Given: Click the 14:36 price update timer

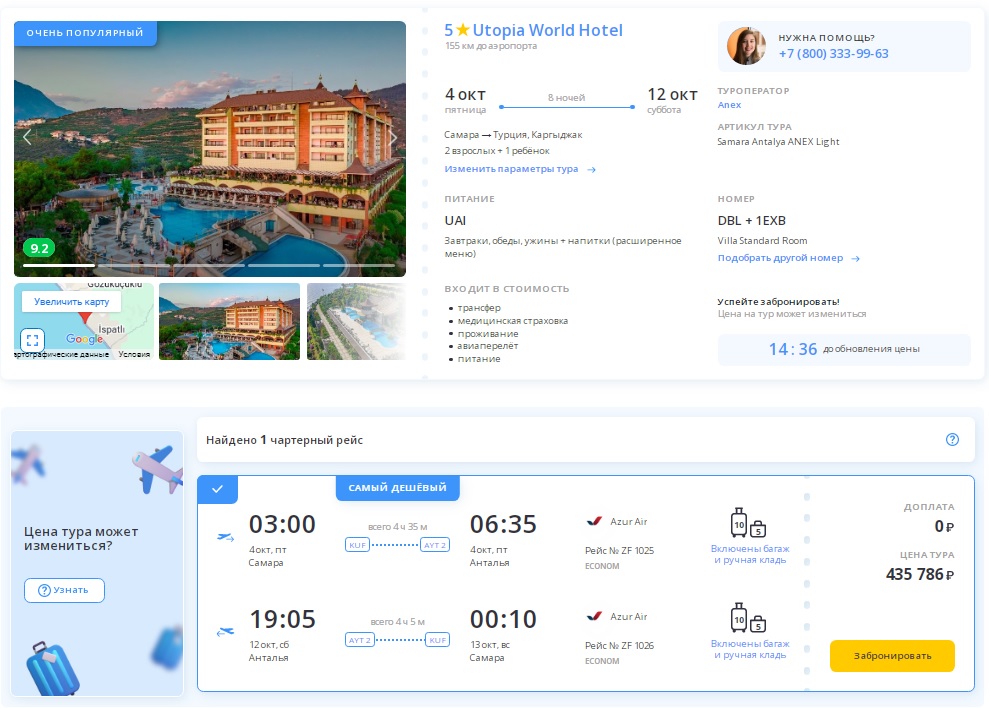Looking at the screenshot, I should (x=793, y=349).
